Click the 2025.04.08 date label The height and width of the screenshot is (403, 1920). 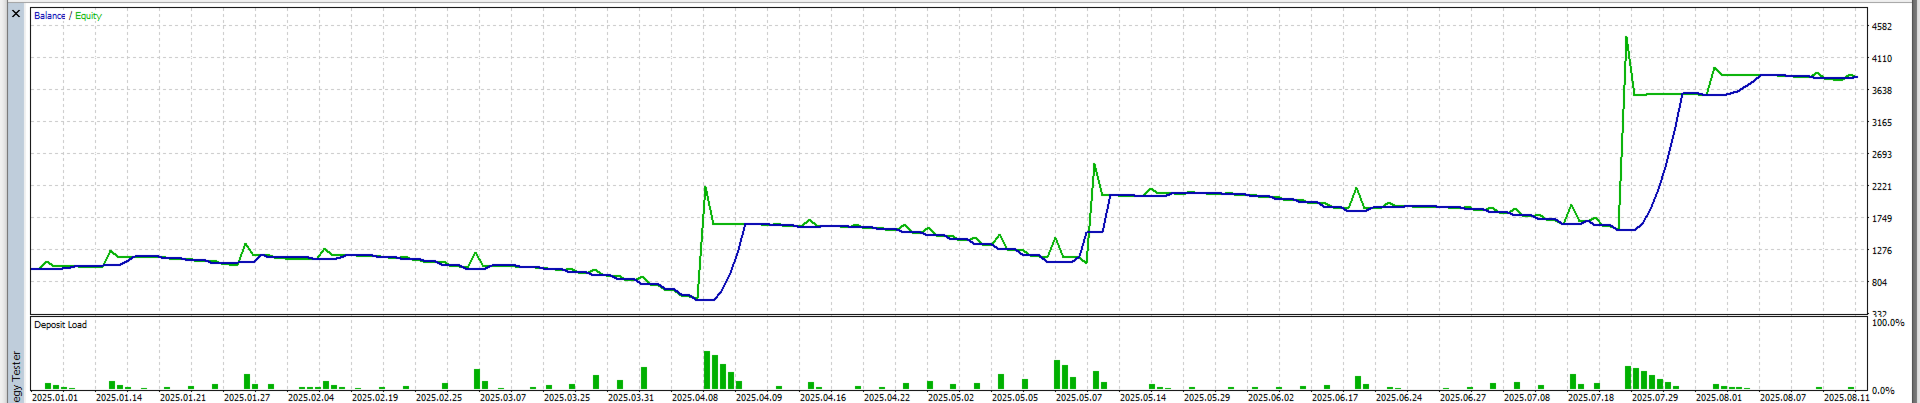point(695,398)
